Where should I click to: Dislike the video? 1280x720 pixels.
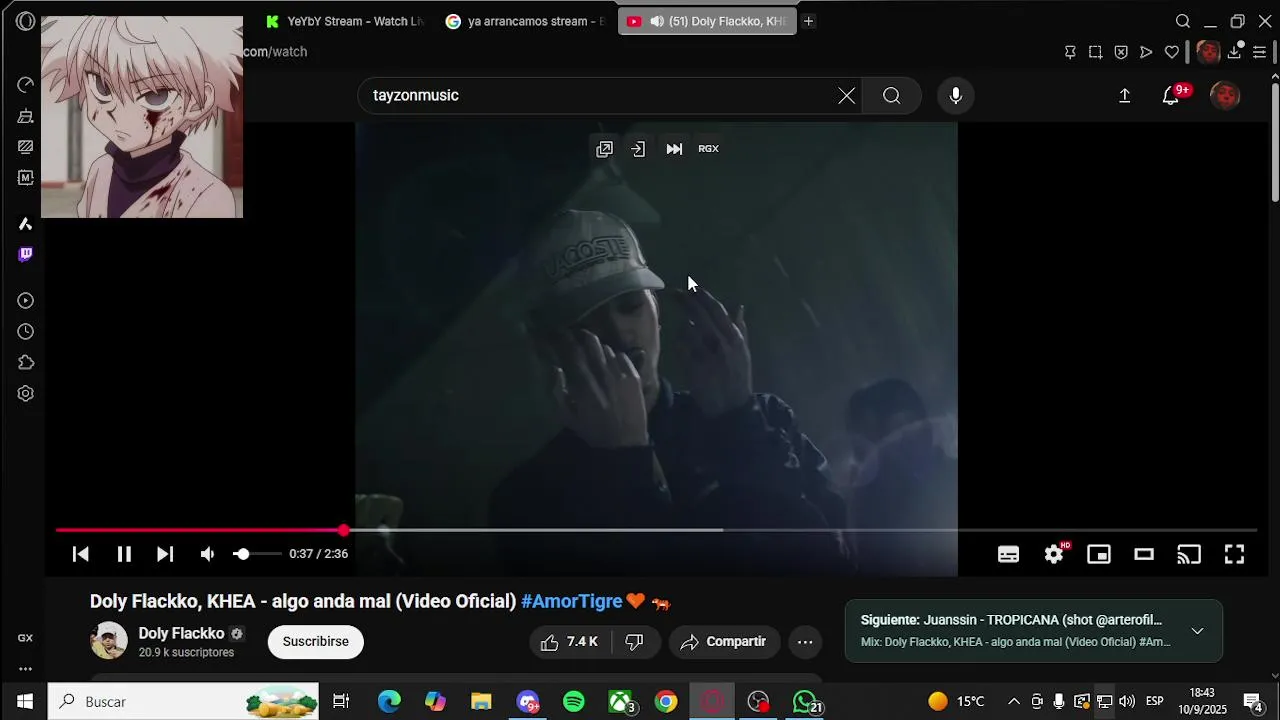tap(634, 642)
